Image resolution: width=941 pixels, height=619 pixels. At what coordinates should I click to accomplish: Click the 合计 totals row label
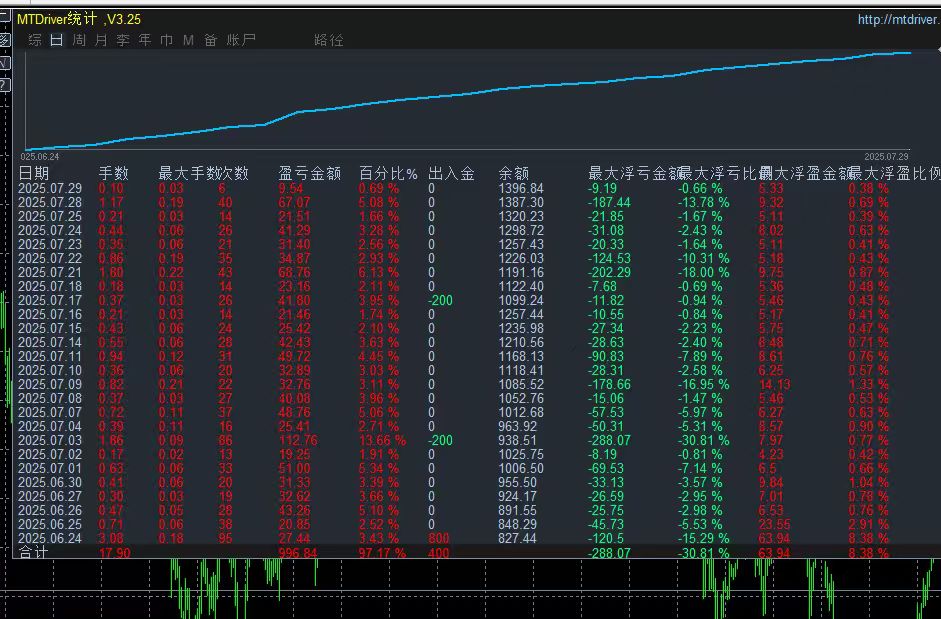click(x=33, y=552)
